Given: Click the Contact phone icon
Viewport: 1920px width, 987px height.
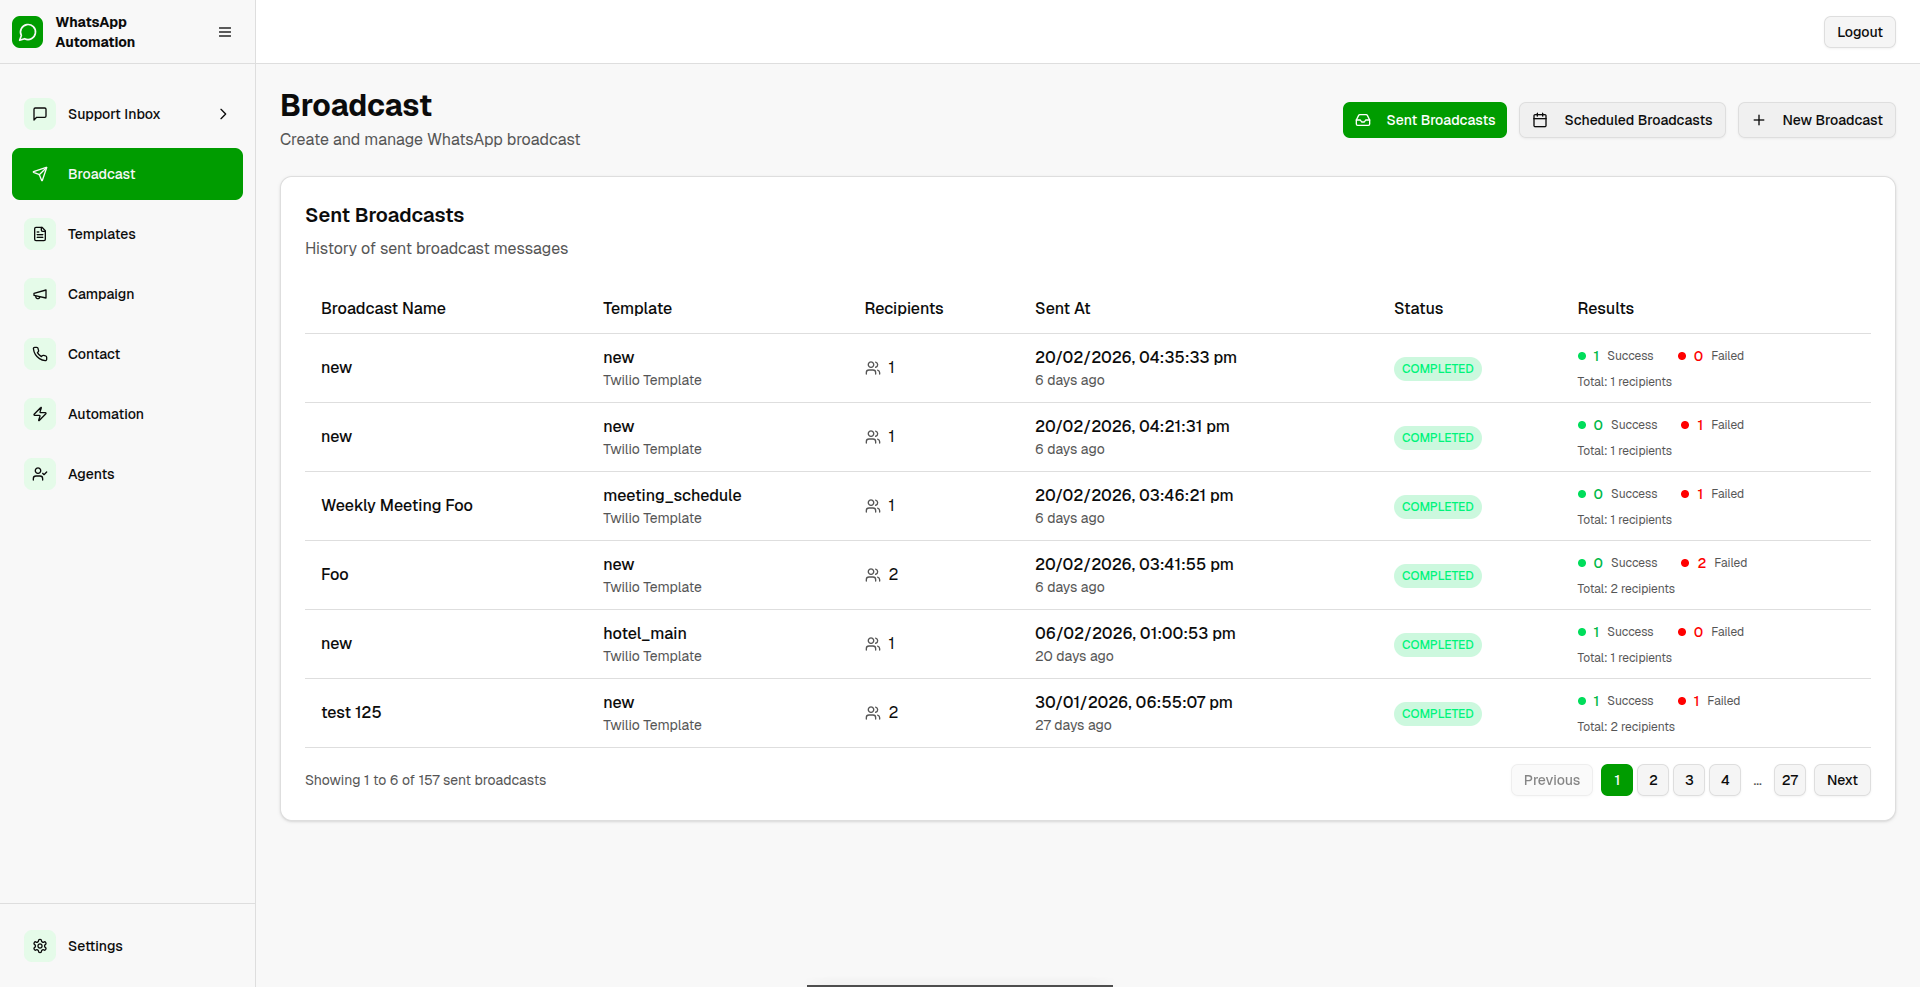Looking at the screenshot, I should point(40,353).
